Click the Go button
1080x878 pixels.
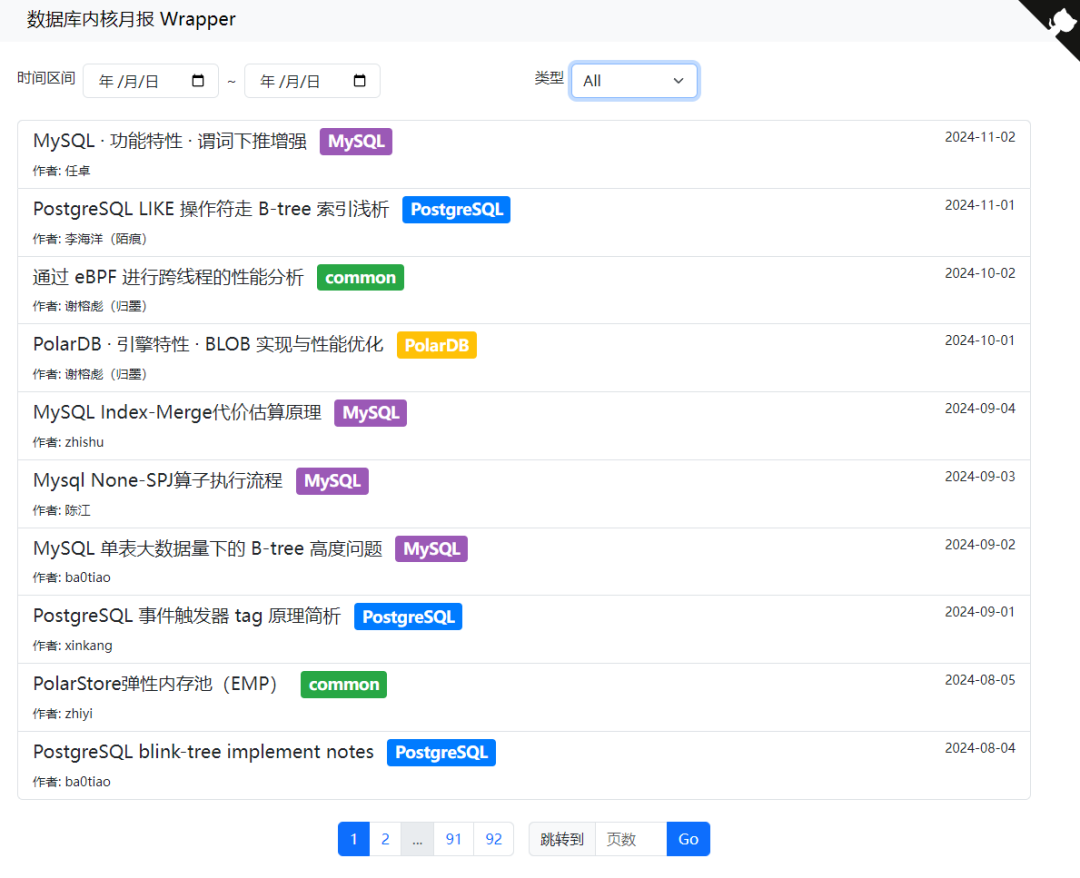pyautogui.click(x=688, y=839)
